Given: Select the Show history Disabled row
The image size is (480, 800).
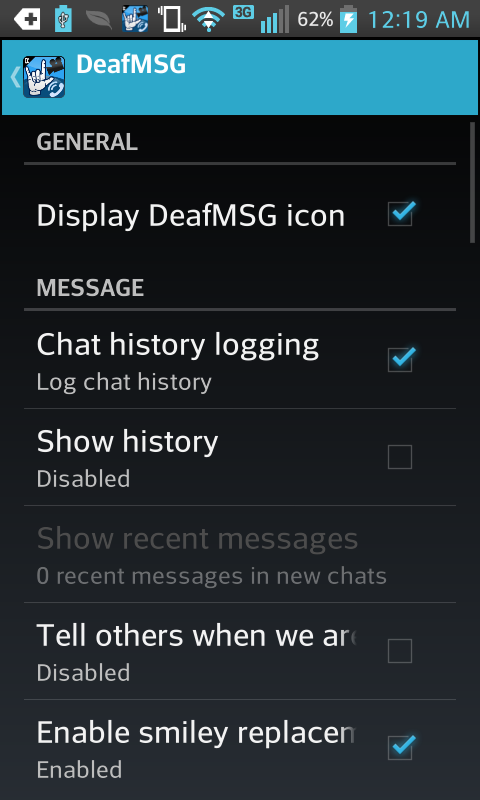Looking at the screenshot, I should pyautogui.click(x=240, y=457).
